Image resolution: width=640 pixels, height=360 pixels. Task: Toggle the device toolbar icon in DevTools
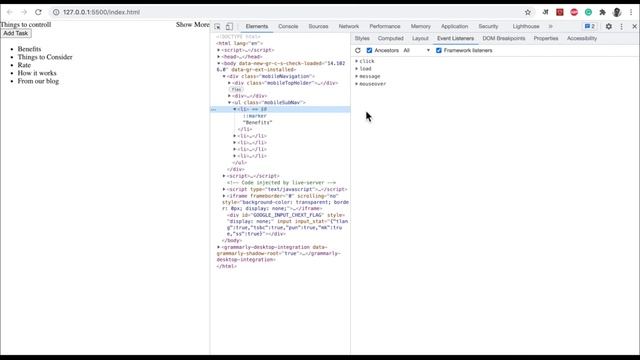pyautogui.click(x=229, y=27)
